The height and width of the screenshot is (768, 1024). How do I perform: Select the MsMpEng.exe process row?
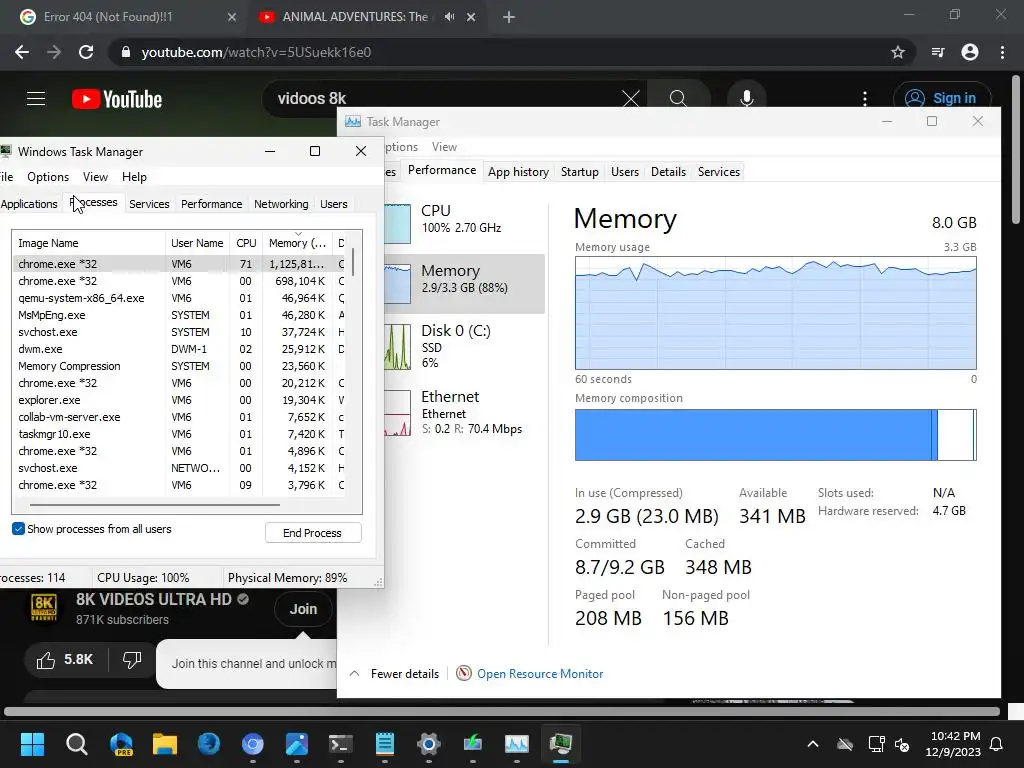coord(180,315)
